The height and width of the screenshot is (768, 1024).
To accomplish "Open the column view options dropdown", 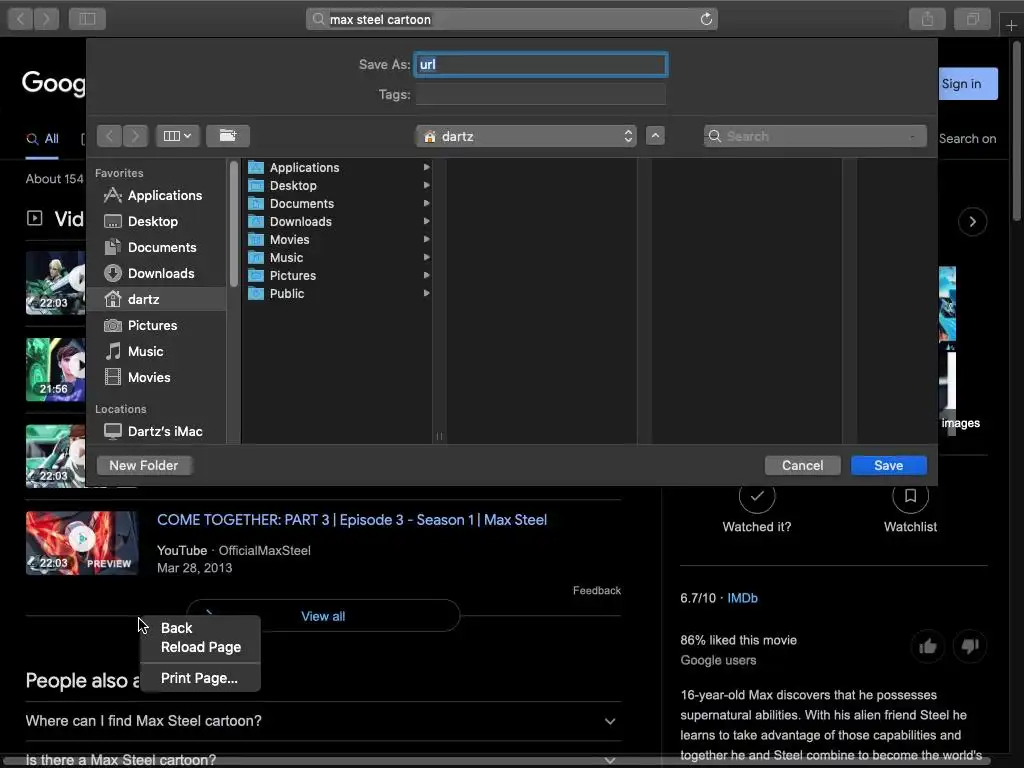I will 178,136.
